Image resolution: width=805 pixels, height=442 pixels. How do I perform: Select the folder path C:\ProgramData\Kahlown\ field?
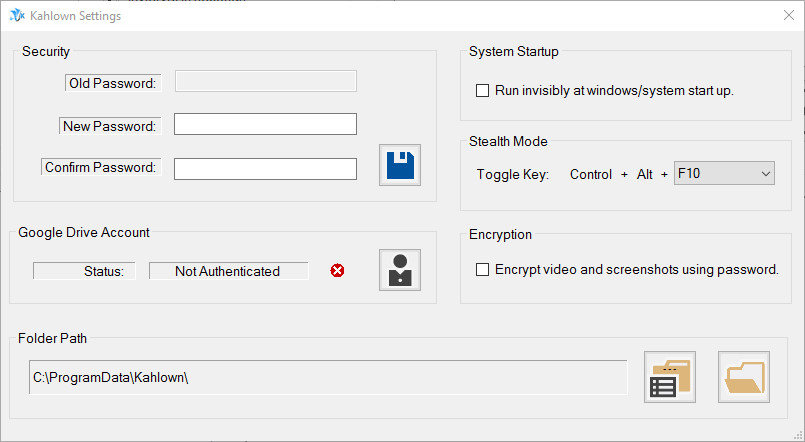(x=328, y=377)
